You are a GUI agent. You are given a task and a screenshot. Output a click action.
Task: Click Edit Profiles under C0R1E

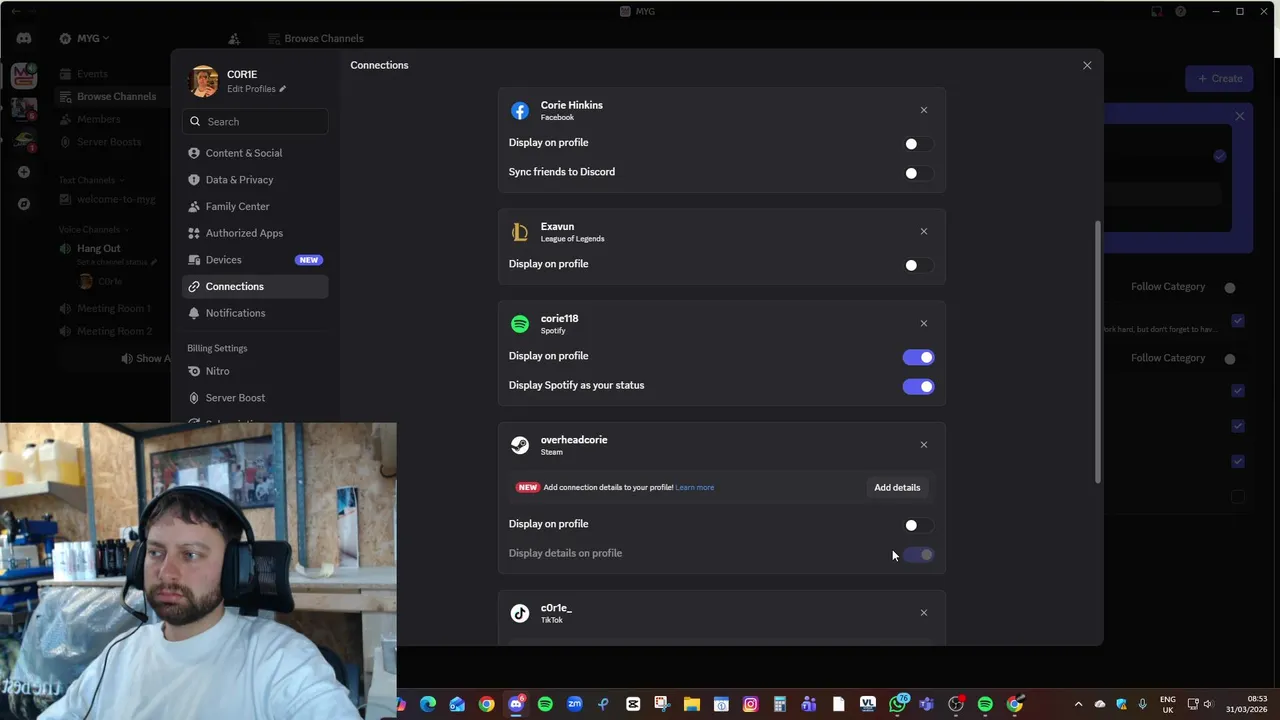pos(251,89)
